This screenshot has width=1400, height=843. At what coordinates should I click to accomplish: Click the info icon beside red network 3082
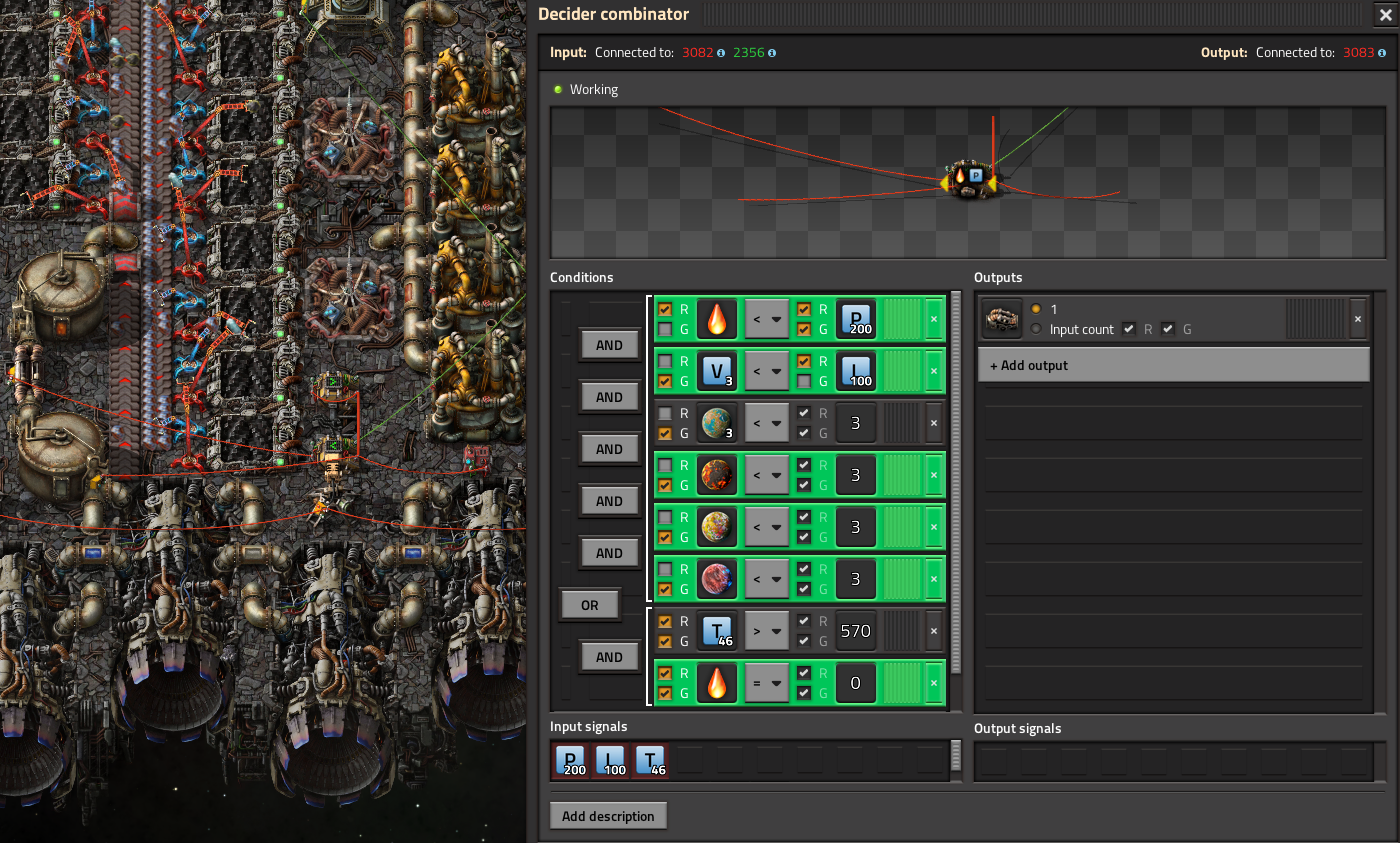[721, 53]
